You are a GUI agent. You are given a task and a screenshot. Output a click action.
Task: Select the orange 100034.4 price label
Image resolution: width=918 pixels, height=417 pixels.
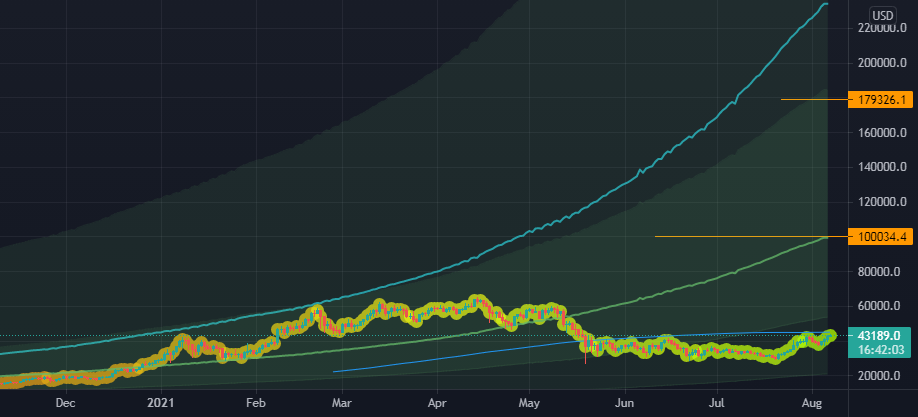(x=880, y=237)
